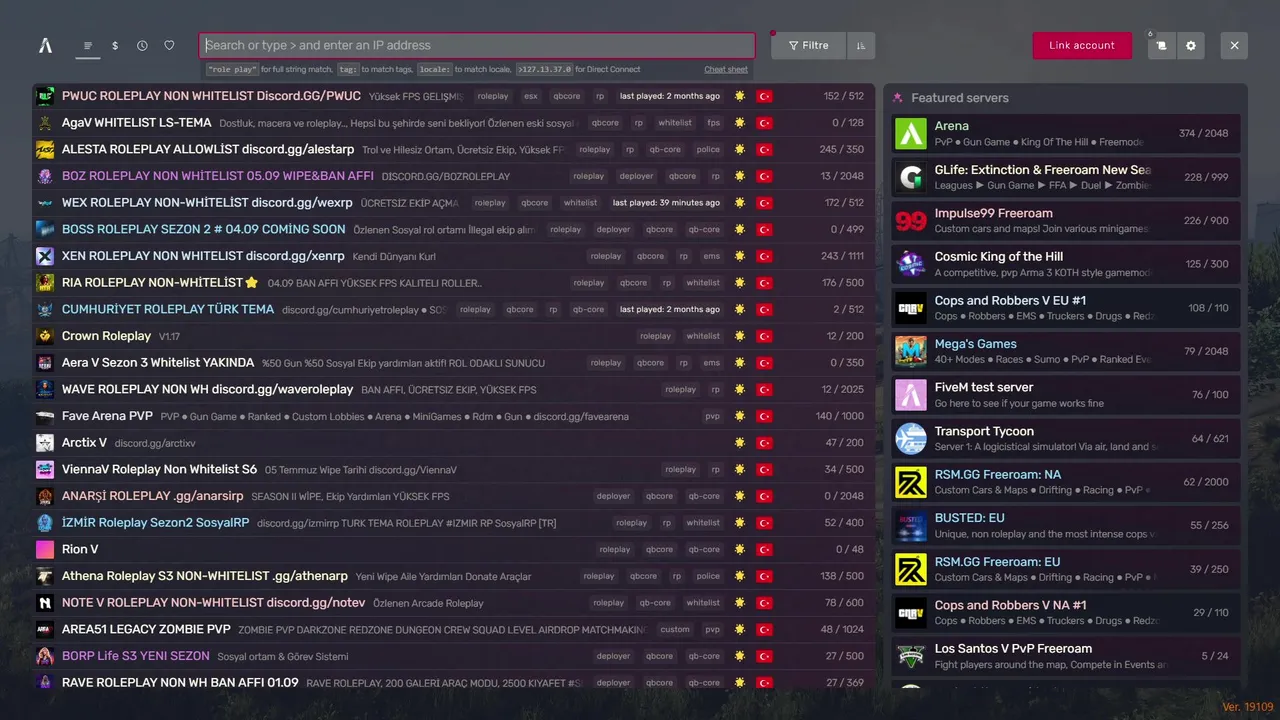This screenshot has width=1280, height=720.
Task: Open featured Arena server icon
Action: click(911, 134)
